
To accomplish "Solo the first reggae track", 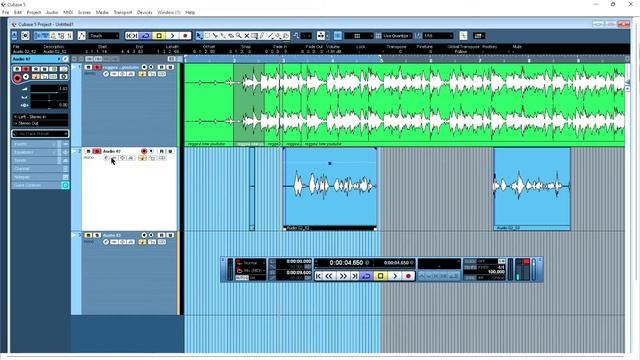I will [97, 67].
